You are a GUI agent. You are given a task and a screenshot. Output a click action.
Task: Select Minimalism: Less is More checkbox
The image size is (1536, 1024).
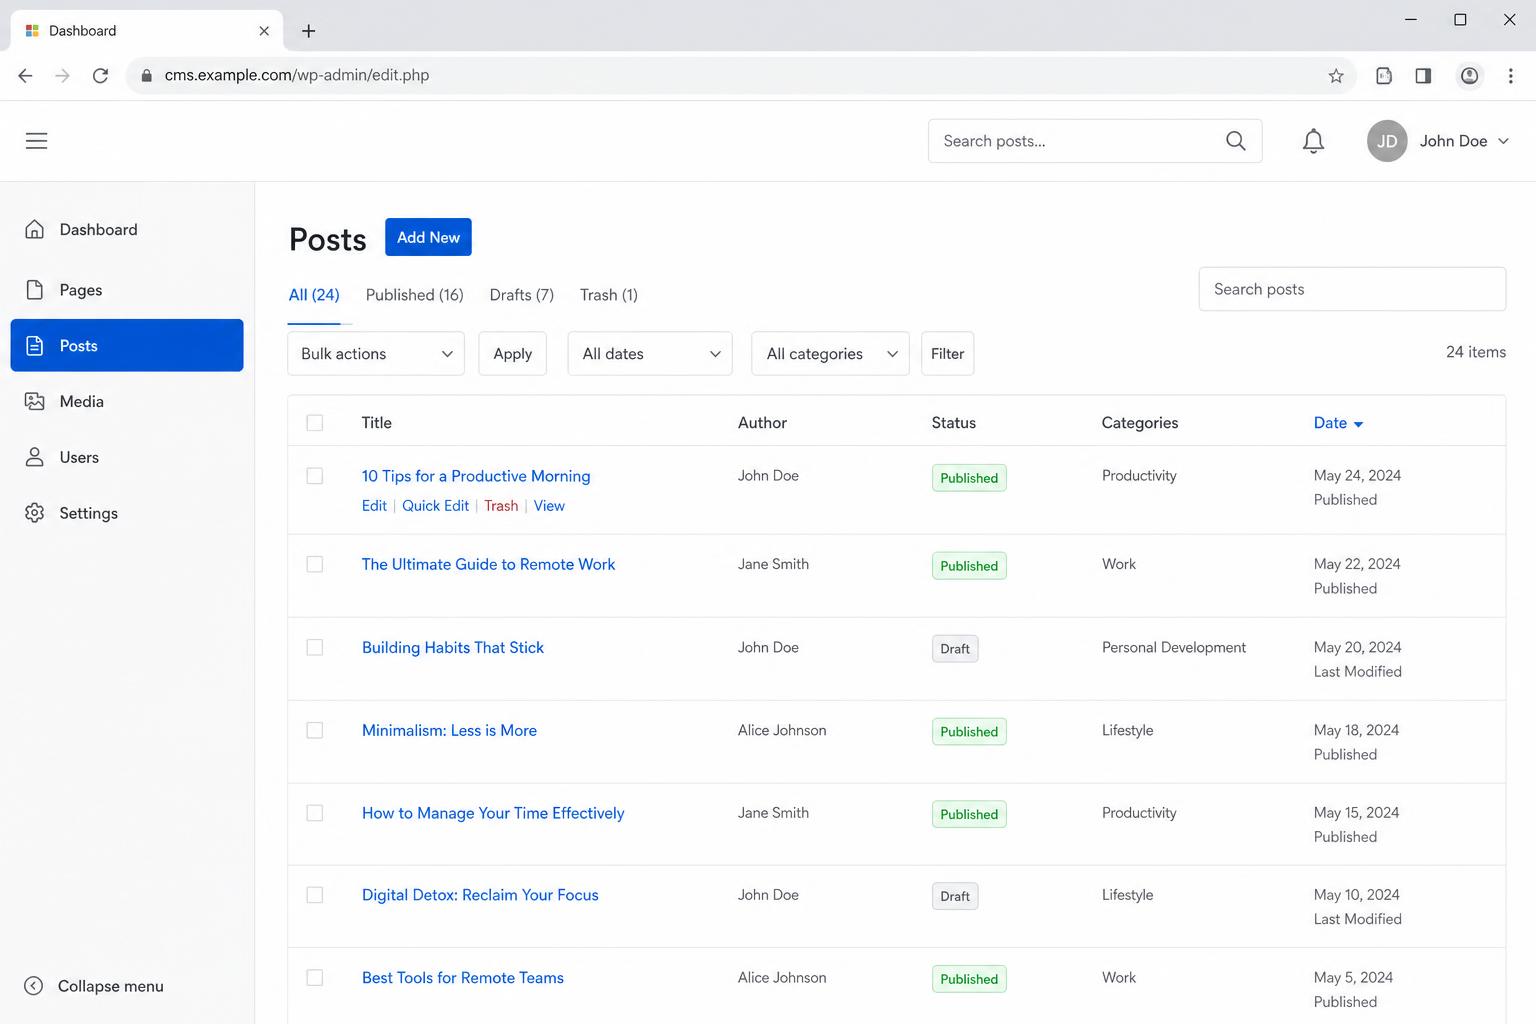tap(315, 731)
